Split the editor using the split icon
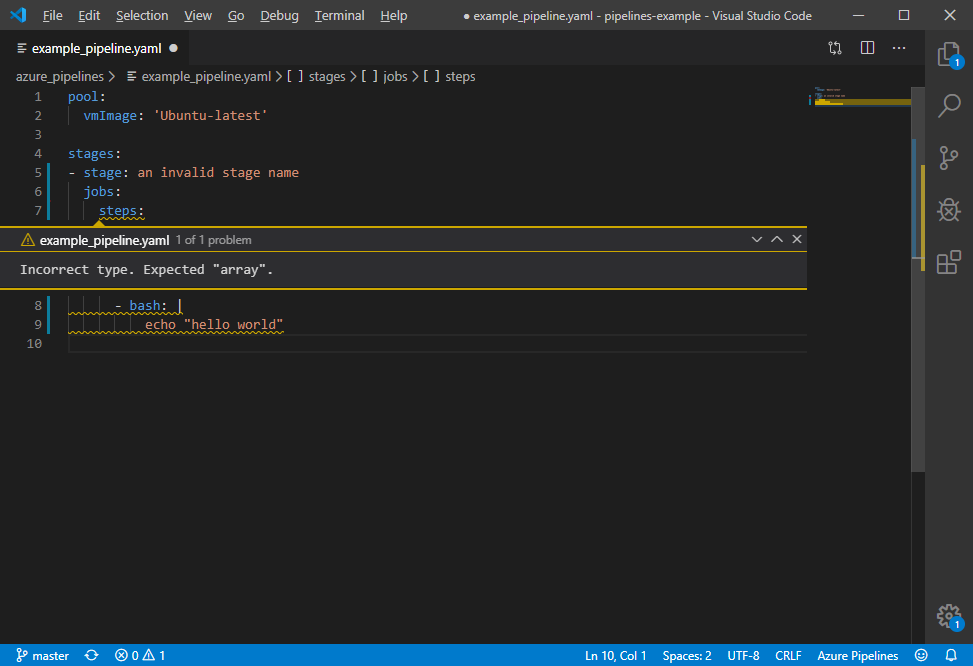 pos(866,47)
